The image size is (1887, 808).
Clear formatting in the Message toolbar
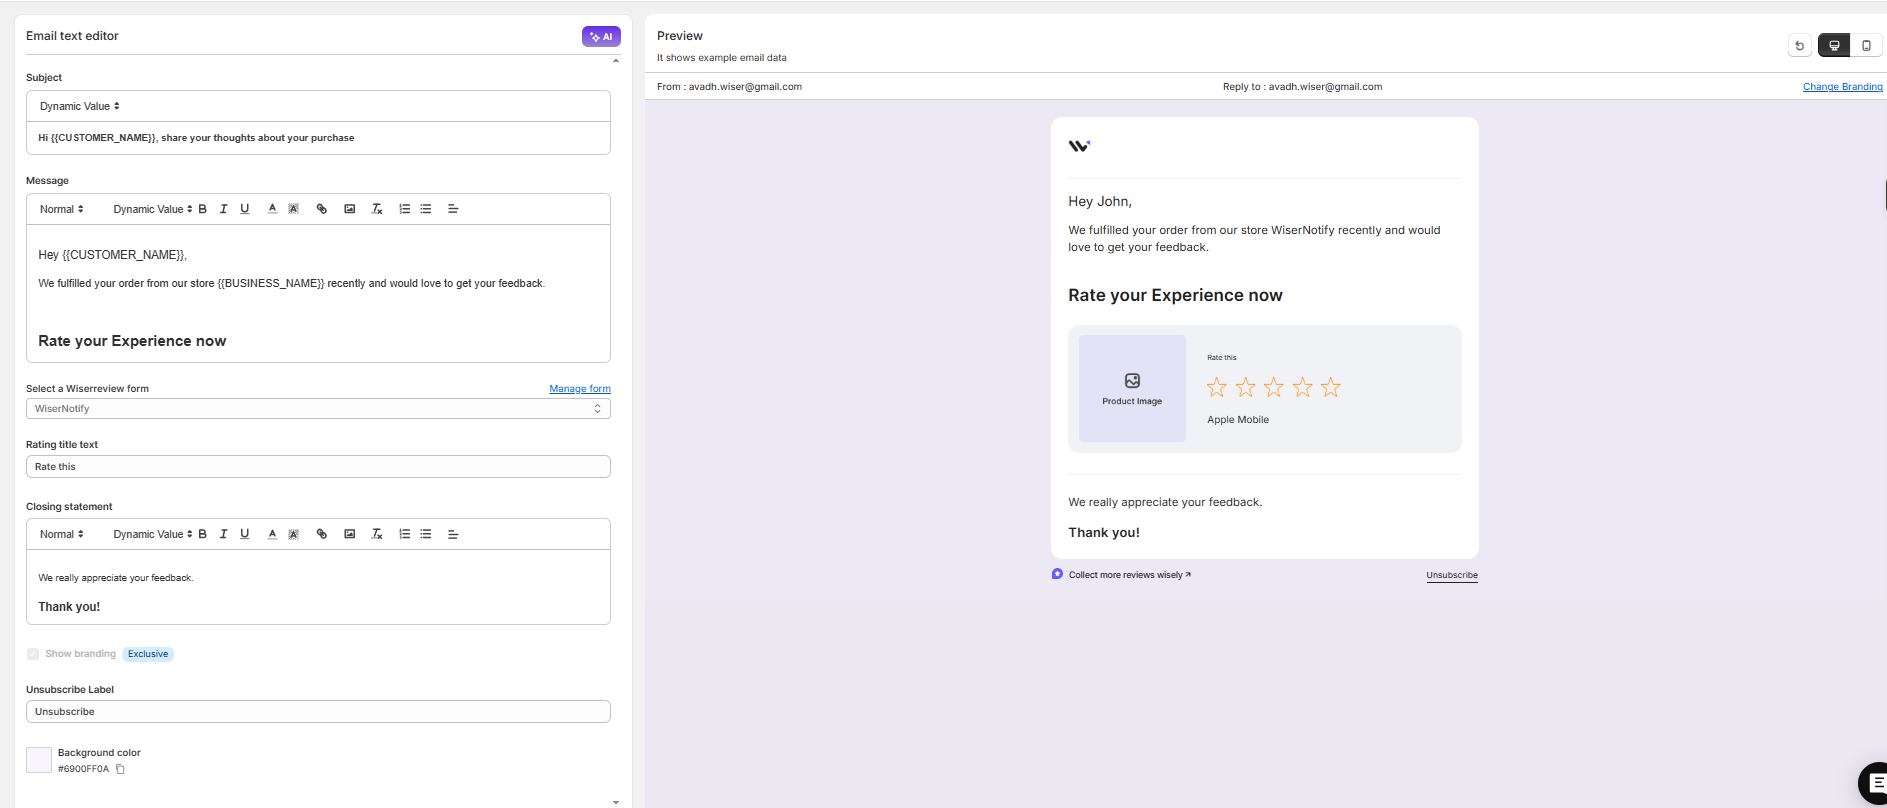[x=377, y=209]
